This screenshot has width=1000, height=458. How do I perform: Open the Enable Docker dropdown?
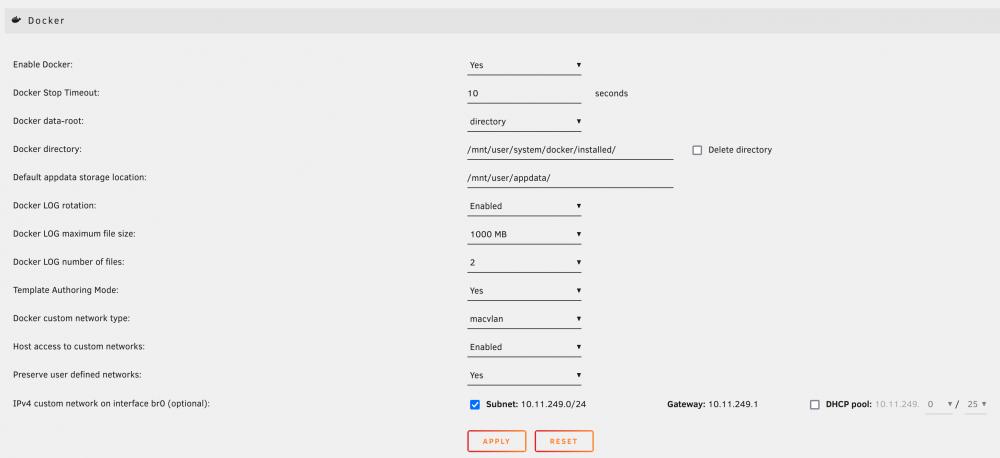click(524, 65)
